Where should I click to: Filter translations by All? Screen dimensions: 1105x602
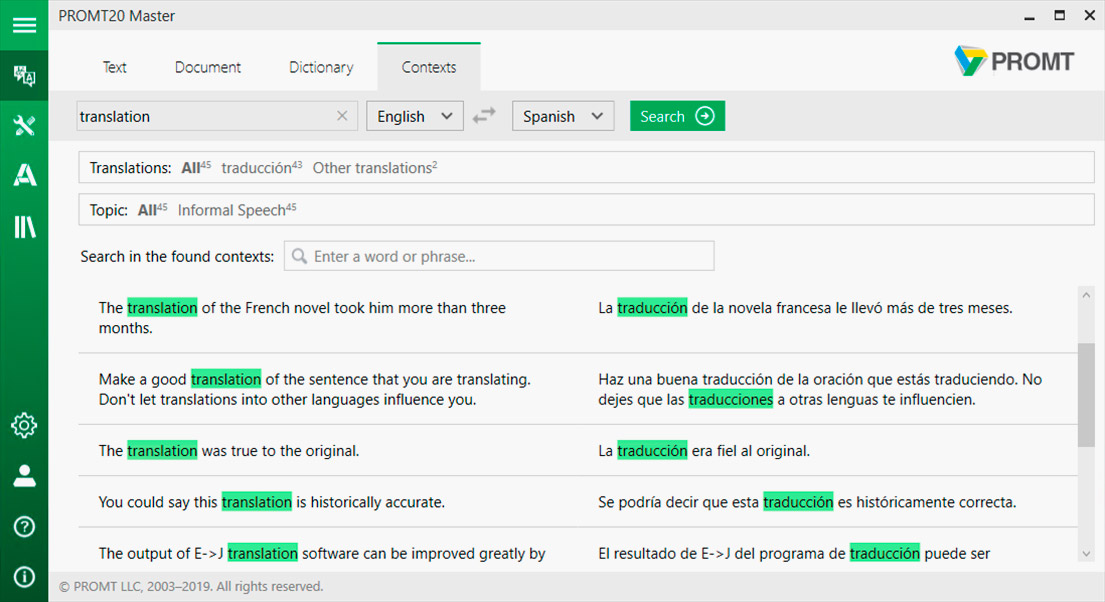pos(196,168)
